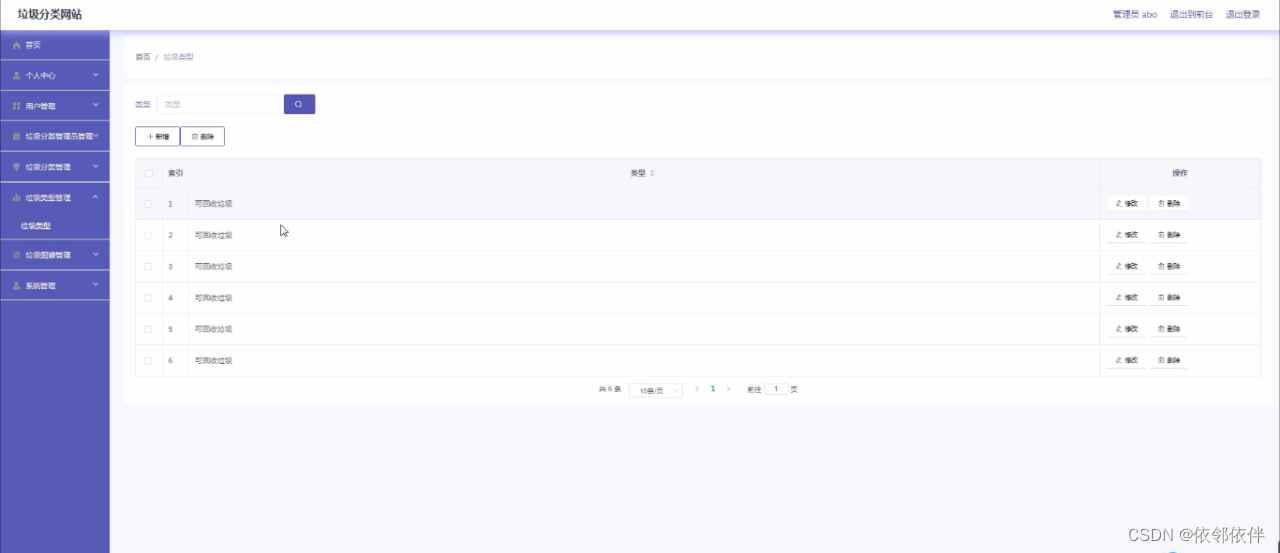Click the trash 删除 icon in row 2

(1161, 235)
